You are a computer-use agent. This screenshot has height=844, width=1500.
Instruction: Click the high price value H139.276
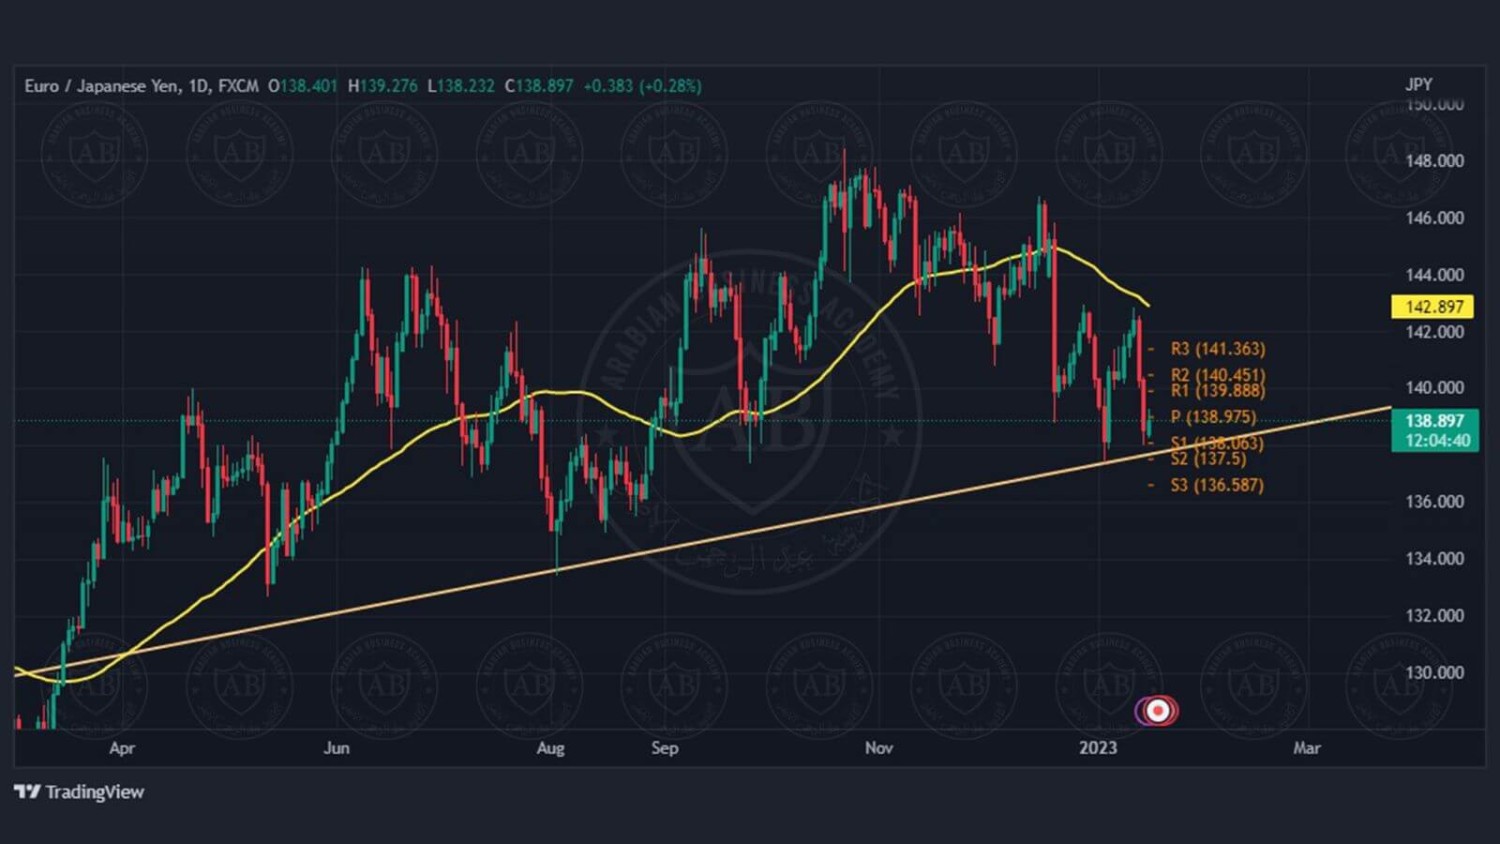383,86
